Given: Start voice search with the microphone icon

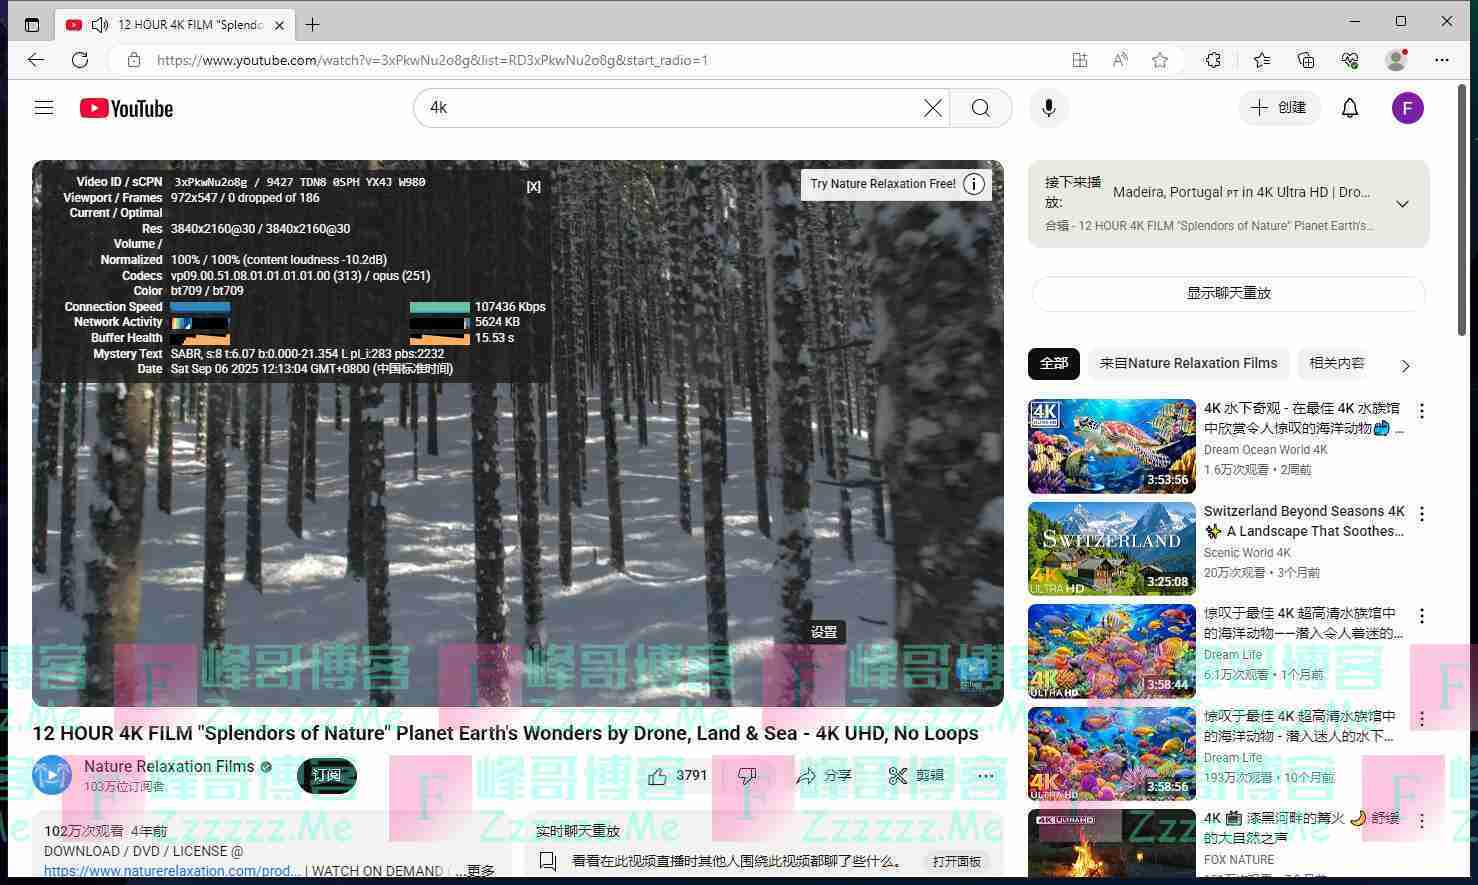Looking at the screenshot, I should tap(1048, 108).
